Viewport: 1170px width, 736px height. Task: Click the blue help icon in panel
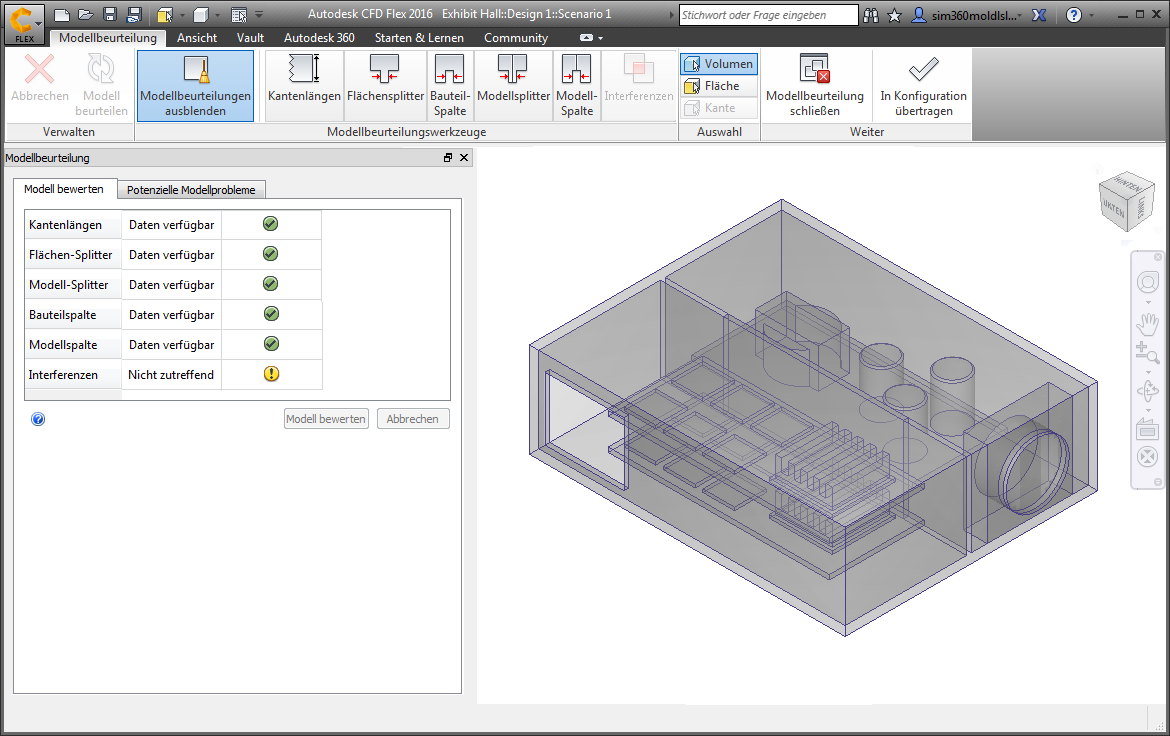[38, 420]
